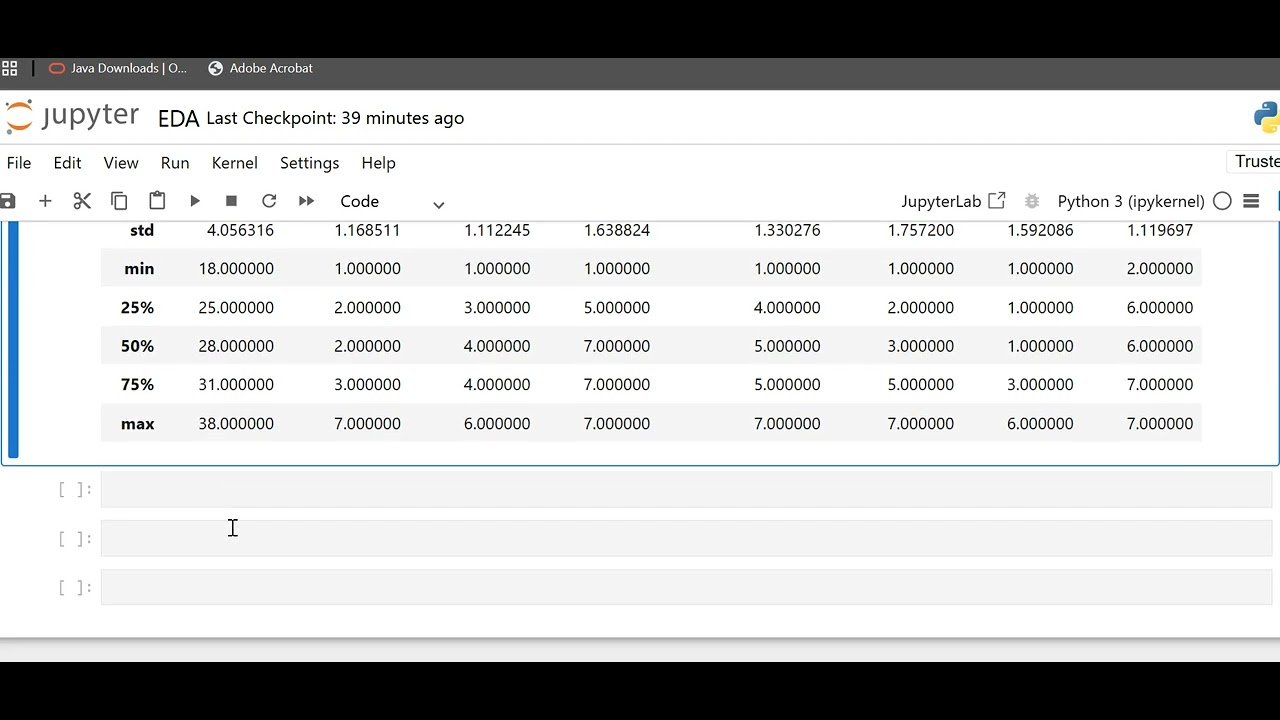Image resolution: width=1280 pixels, height=720 pixels.
Task: Open the cell type Code dropdown
Action: click(x=392, y=202)
